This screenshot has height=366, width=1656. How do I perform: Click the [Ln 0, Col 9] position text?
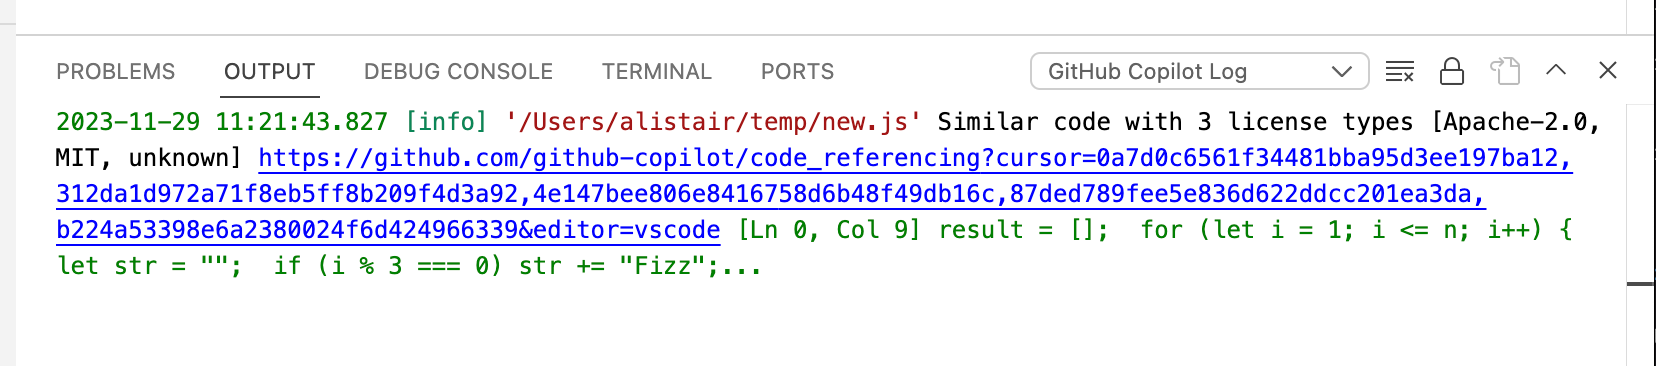tap(829, 230)
